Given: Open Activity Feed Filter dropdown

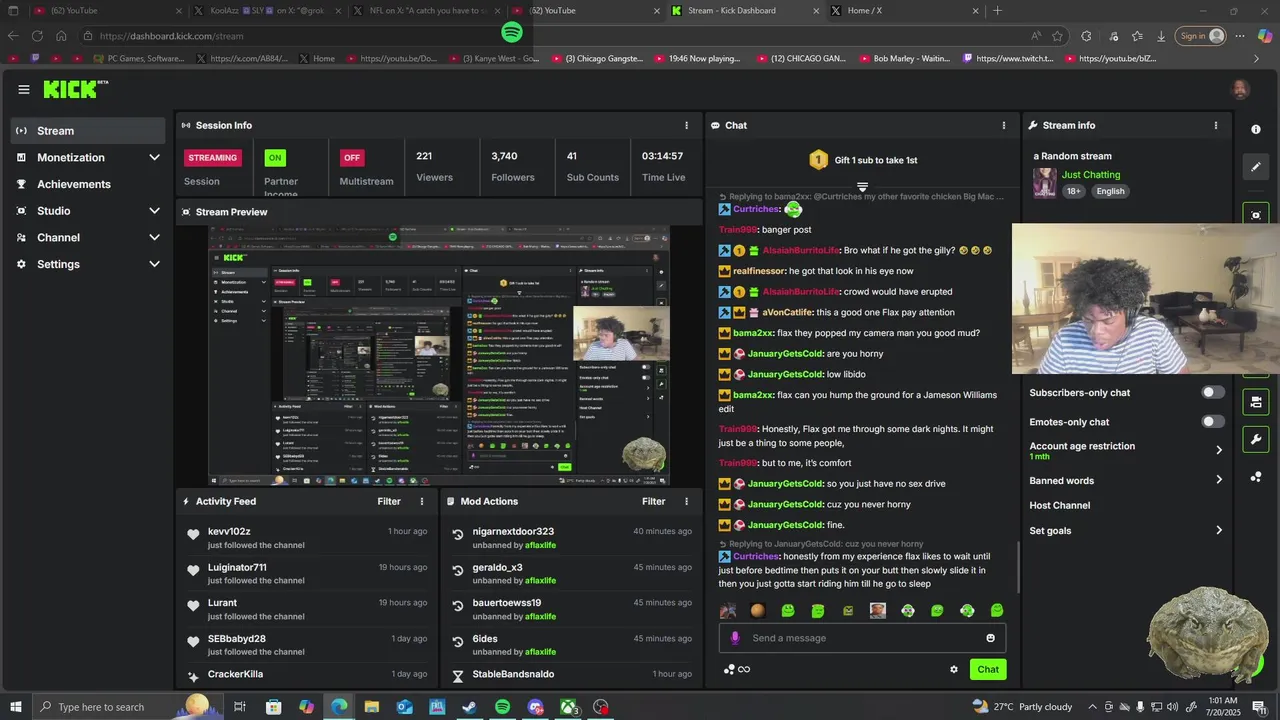Looking at the screenshot, I should click(x=389, y=501).
